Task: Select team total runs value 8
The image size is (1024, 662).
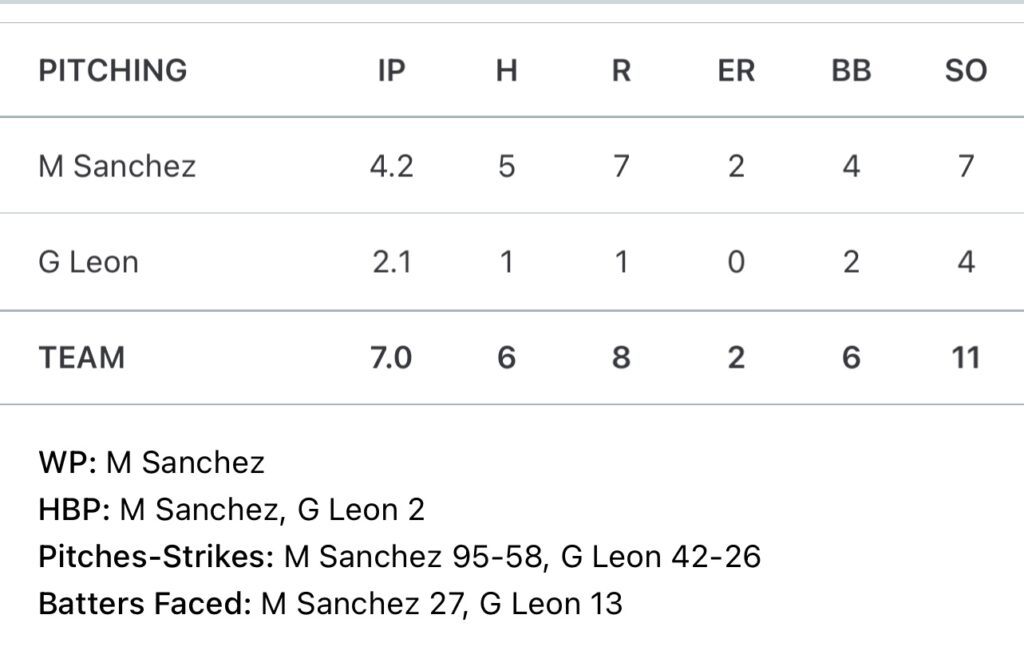Action: [x=621, y=358]
